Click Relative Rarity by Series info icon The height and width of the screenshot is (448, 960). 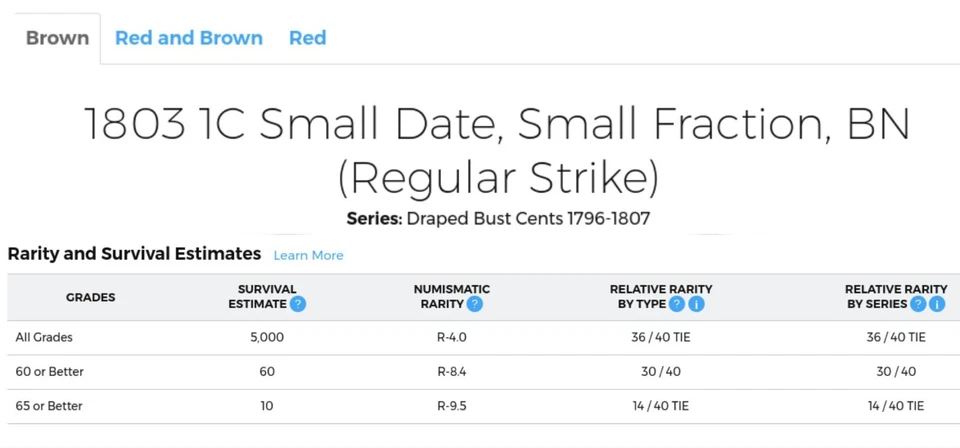click(x=937, y=304)
